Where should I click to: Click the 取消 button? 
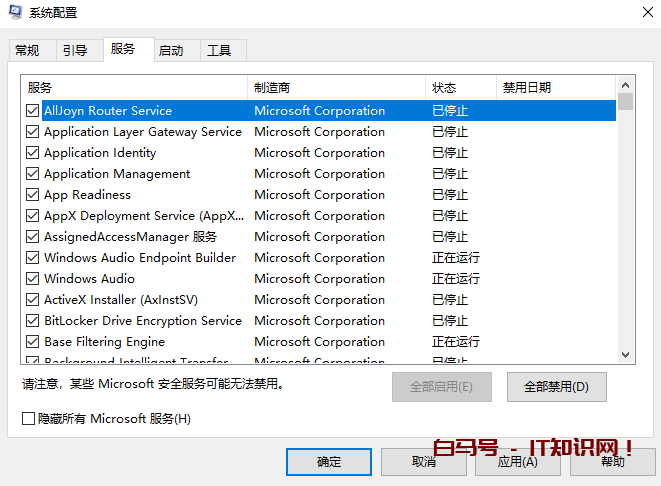[x=423, y=462]
